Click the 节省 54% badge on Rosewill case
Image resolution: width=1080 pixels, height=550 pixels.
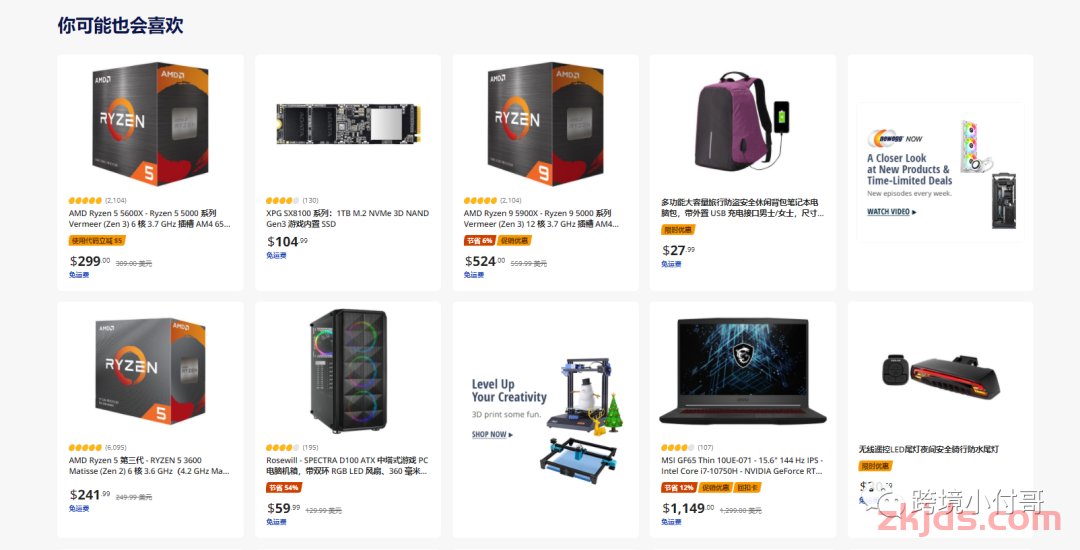[284, 488]
